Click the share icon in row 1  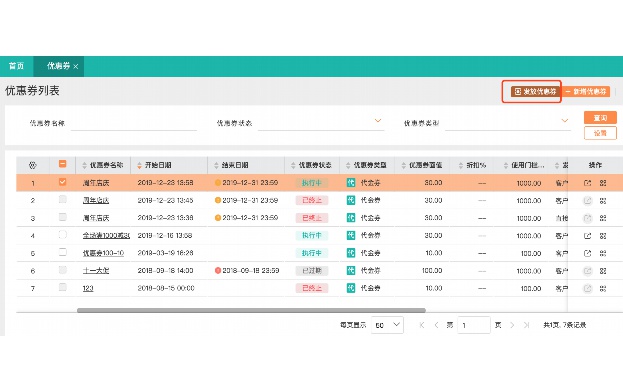click(587, 183)
